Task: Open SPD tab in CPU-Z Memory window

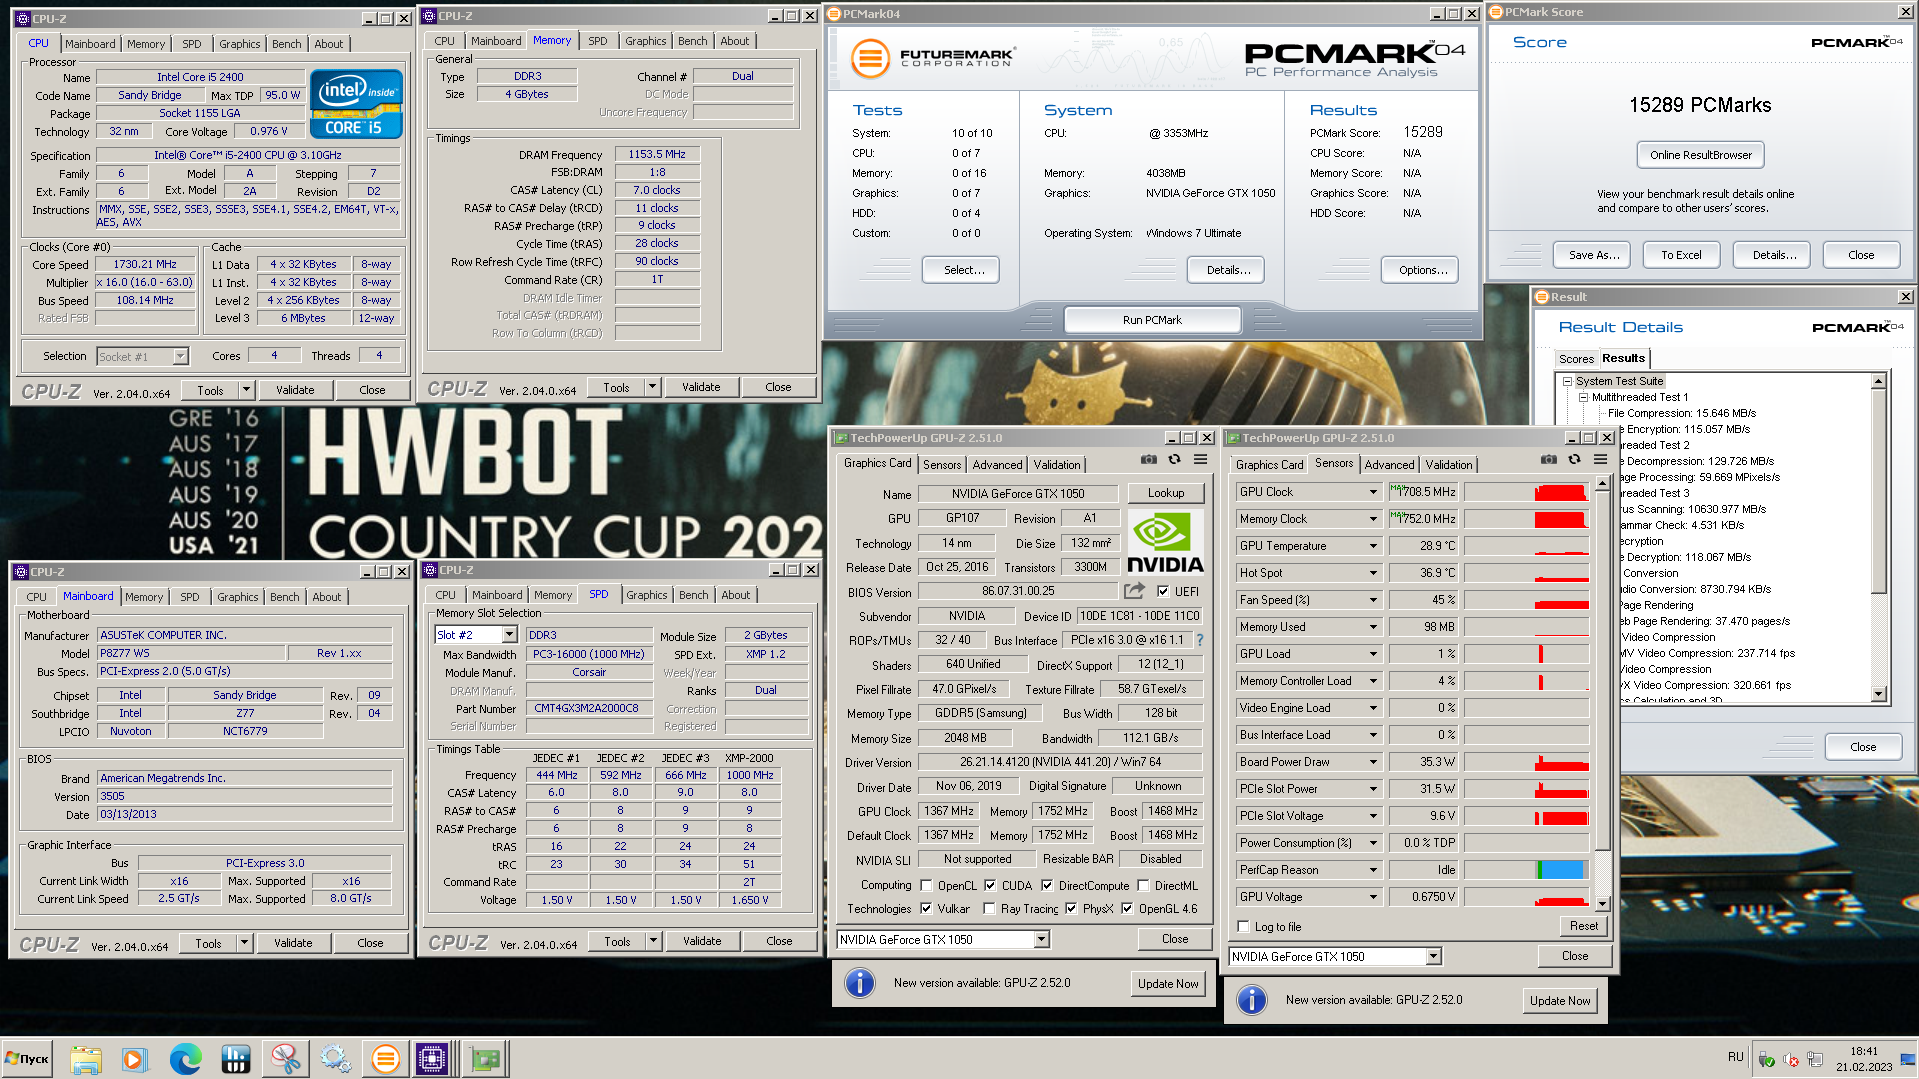Action: pyautogui.click(x=598, y=41)
